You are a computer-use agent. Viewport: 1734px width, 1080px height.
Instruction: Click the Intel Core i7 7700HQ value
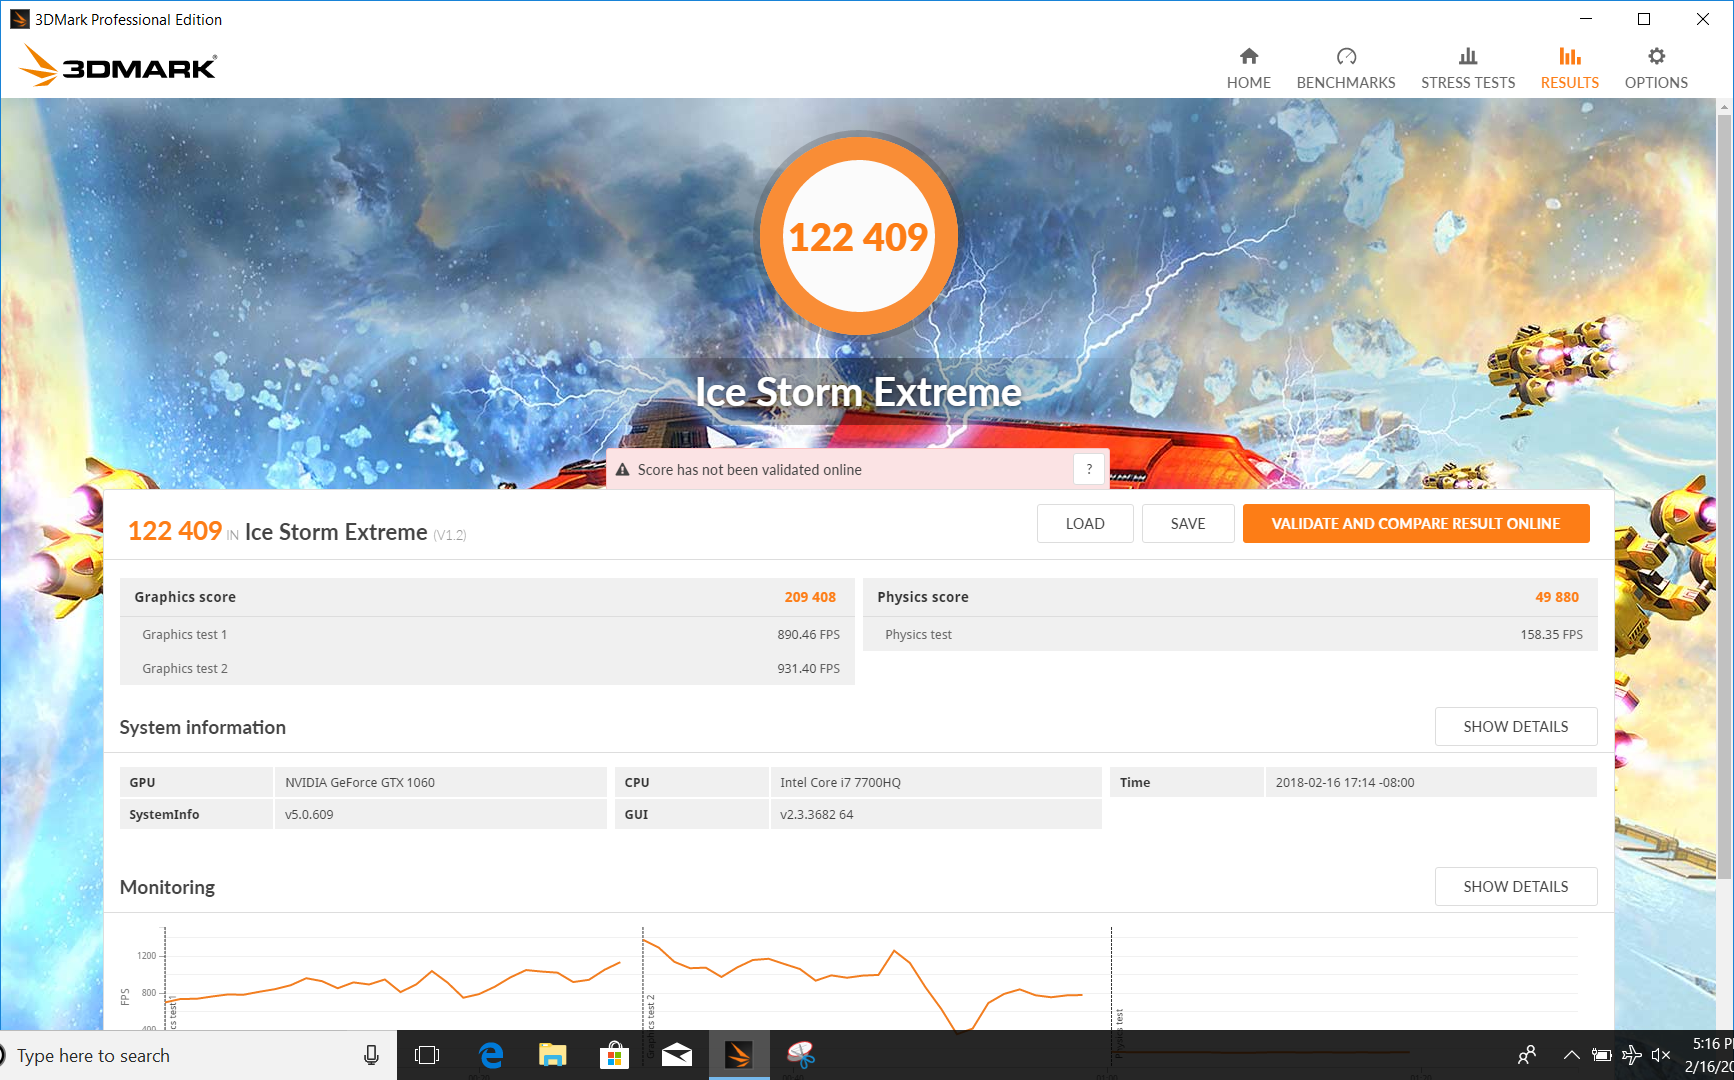click(840, 783)
